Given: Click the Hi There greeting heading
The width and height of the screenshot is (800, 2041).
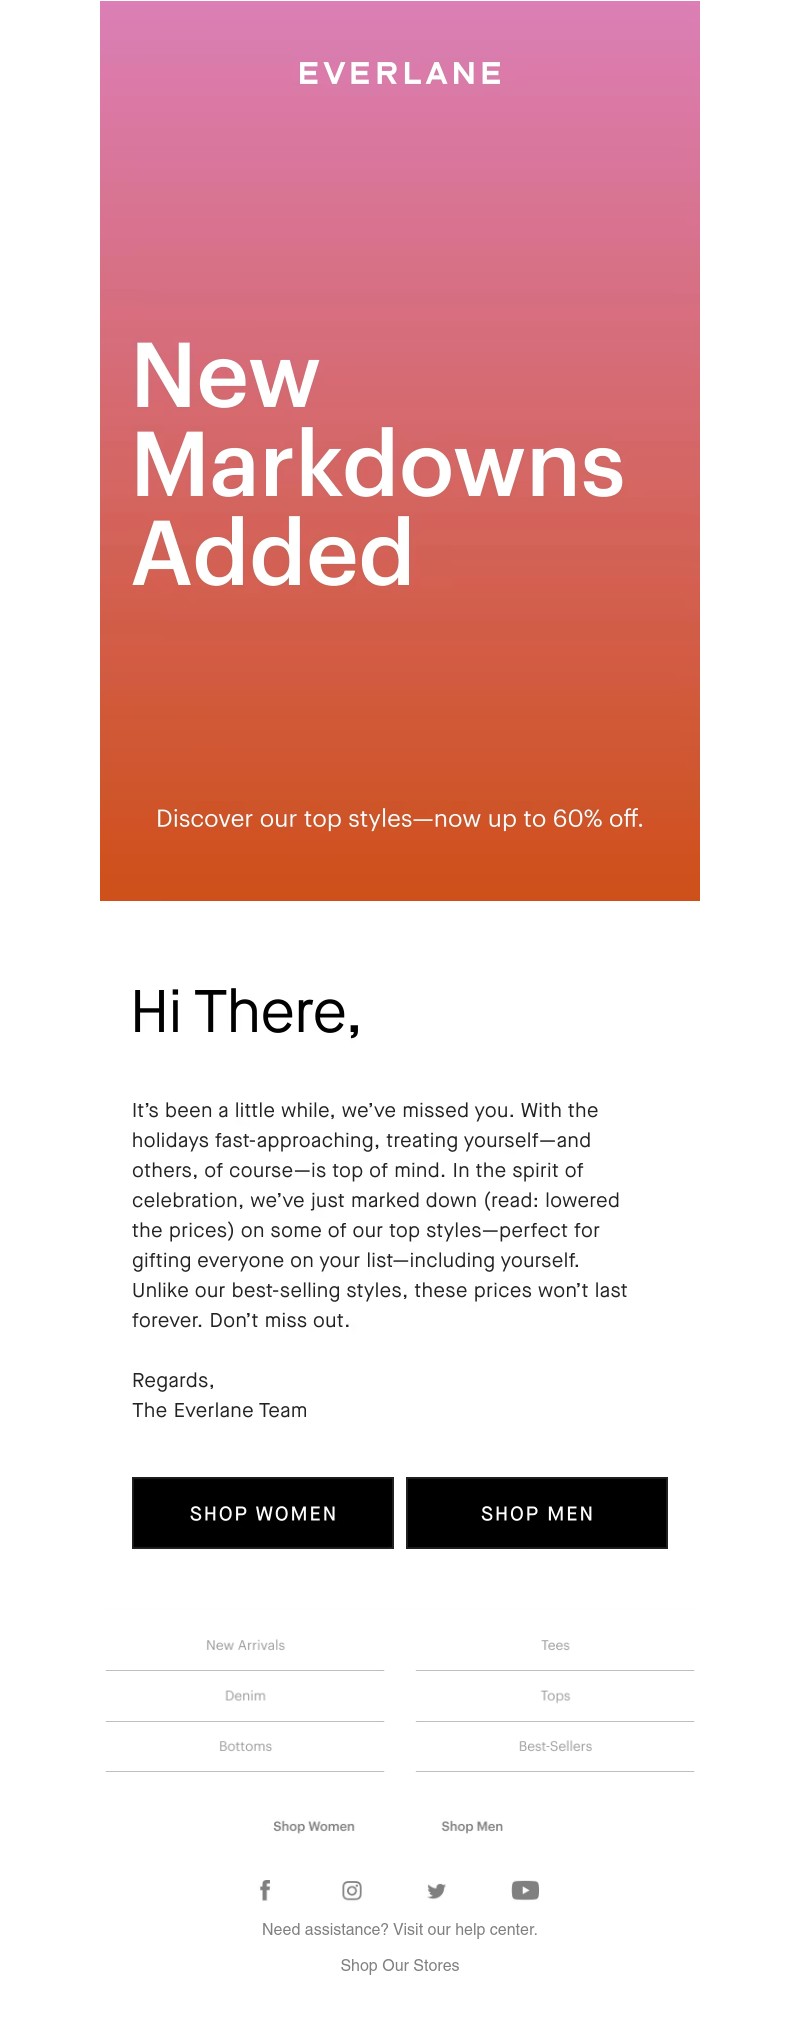Looking at the screenshot, I should coord(246,1012).
